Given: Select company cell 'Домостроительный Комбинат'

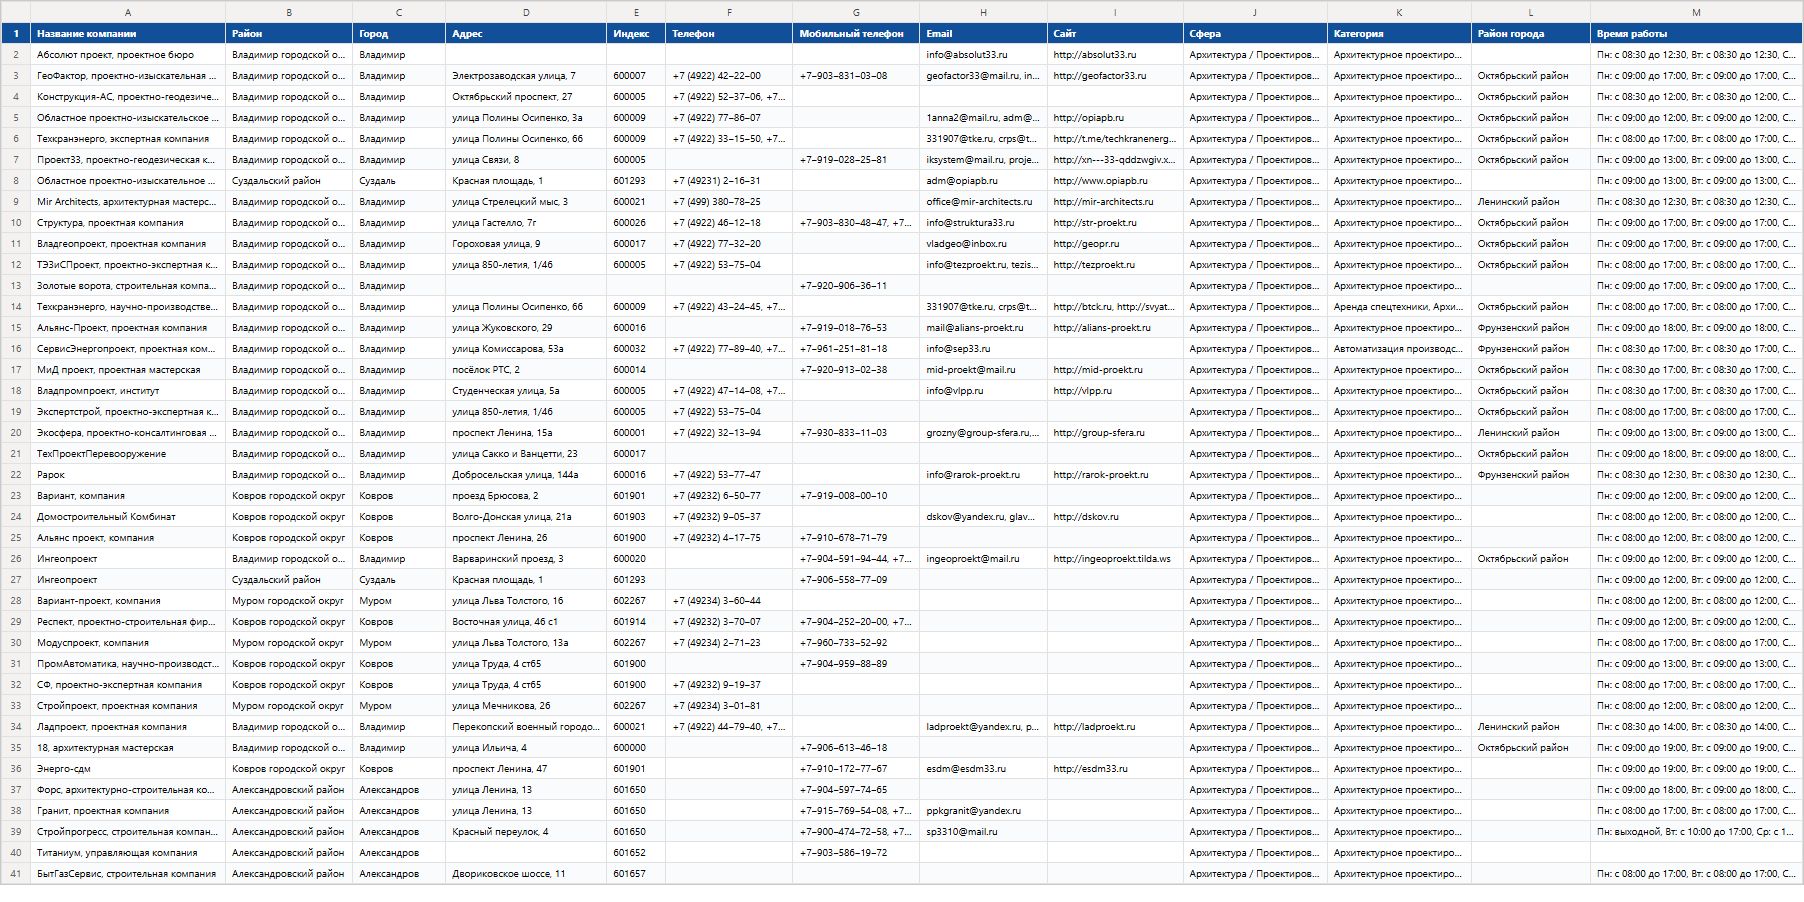Looking at the screenshot, I should [x=128, y=517].
